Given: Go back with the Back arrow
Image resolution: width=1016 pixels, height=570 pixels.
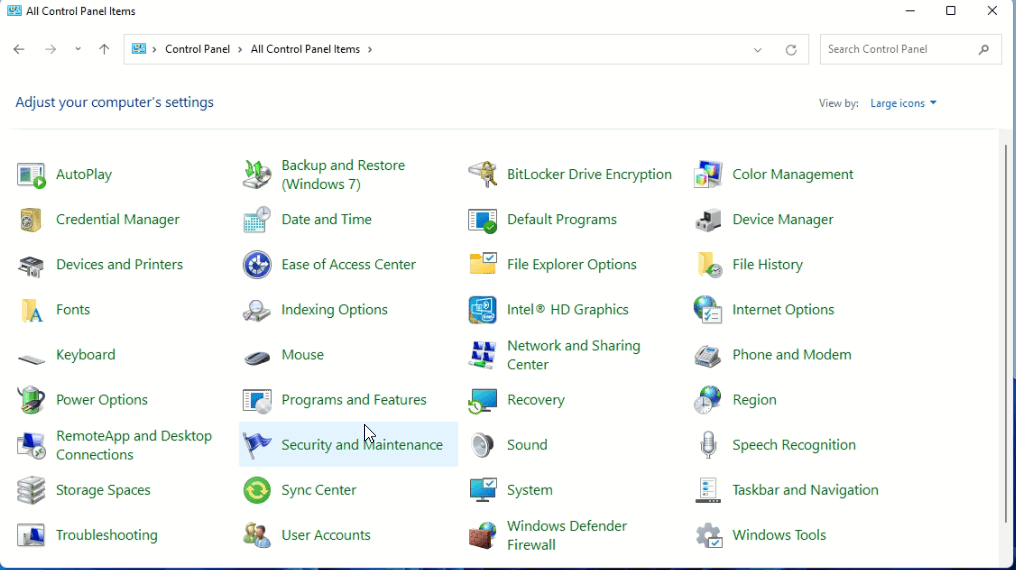Looking at the screenshot, I should pos(19,49).
